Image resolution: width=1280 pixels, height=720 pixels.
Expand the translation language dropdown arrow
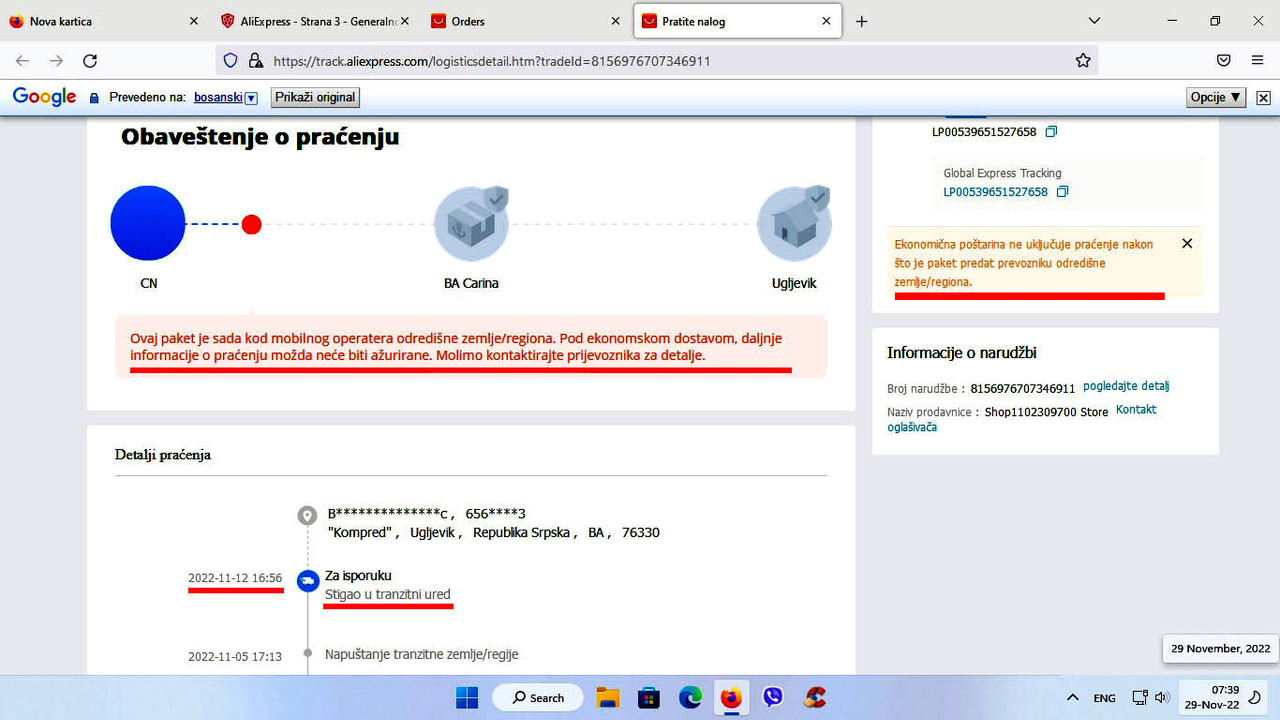coord(251,98)
